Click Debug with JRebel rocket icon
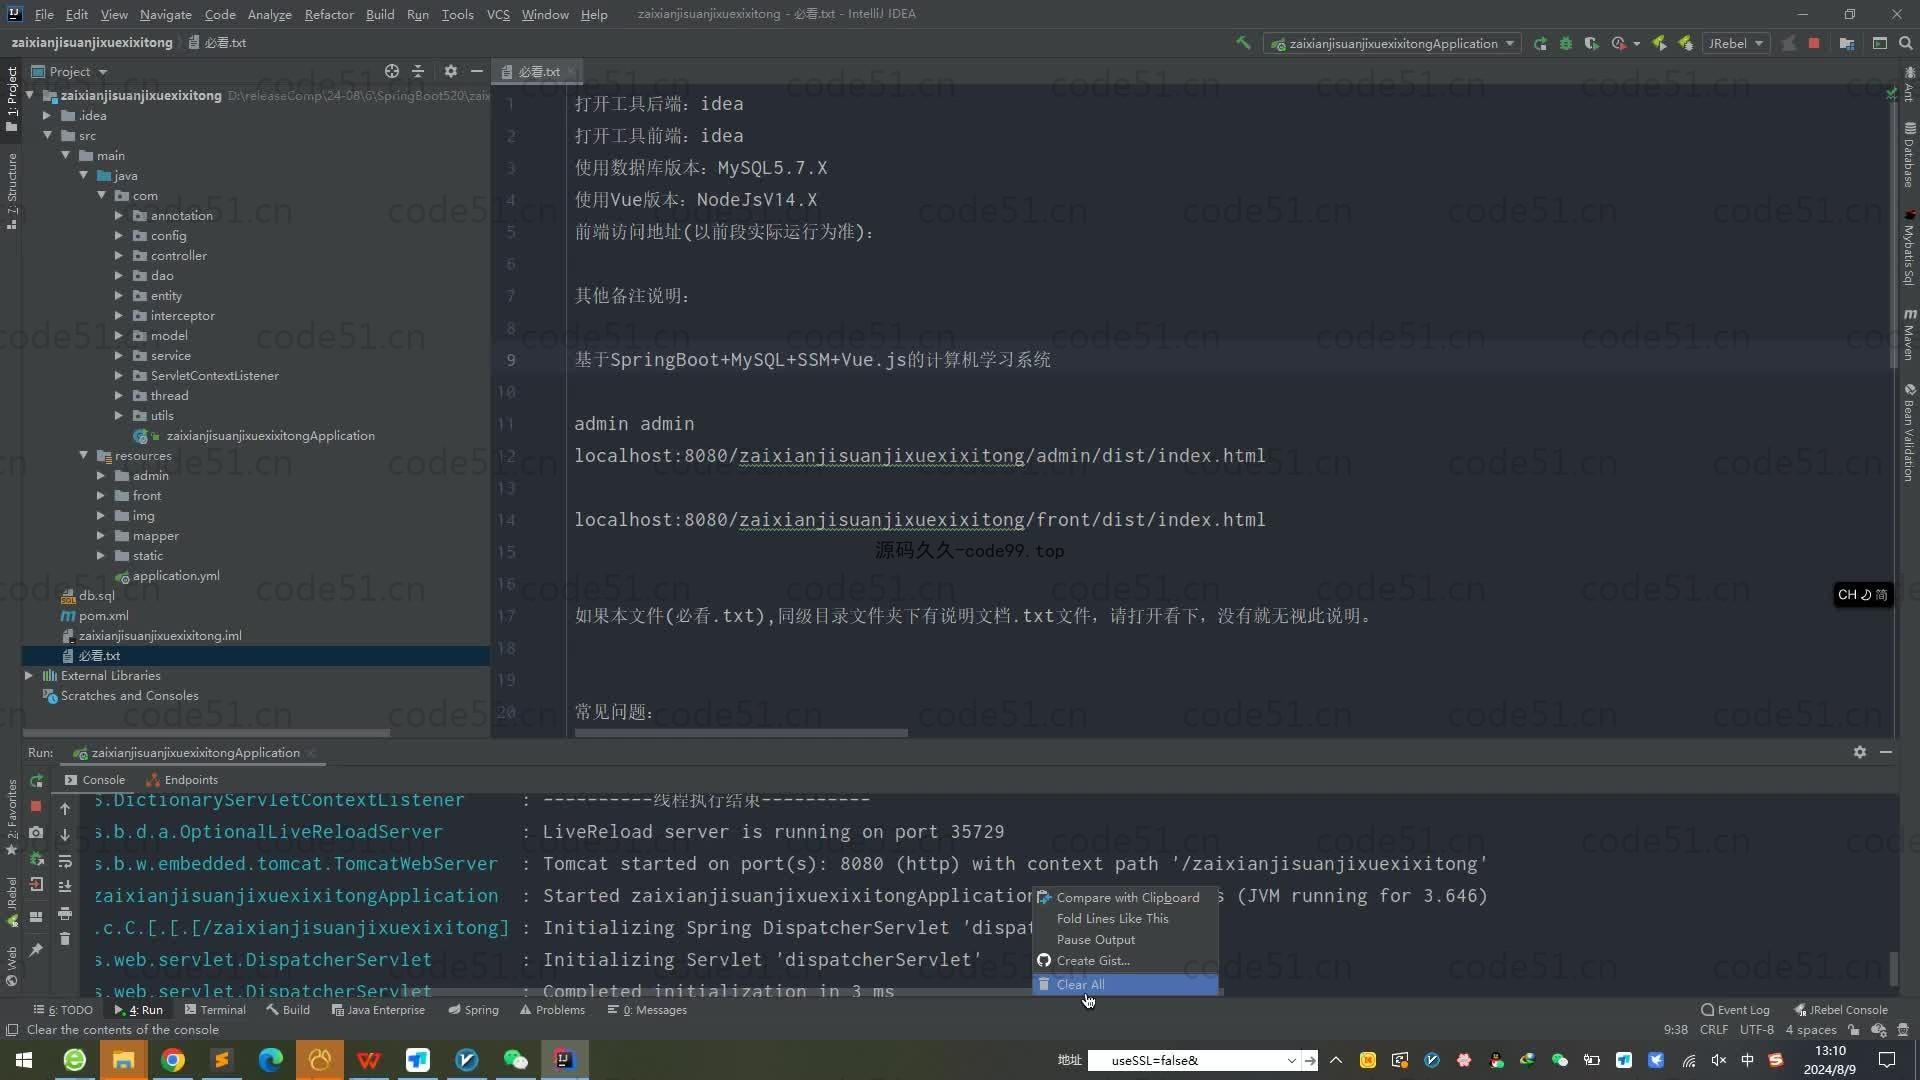This screenshot has width=1920, height=1080. [1686, 43]
